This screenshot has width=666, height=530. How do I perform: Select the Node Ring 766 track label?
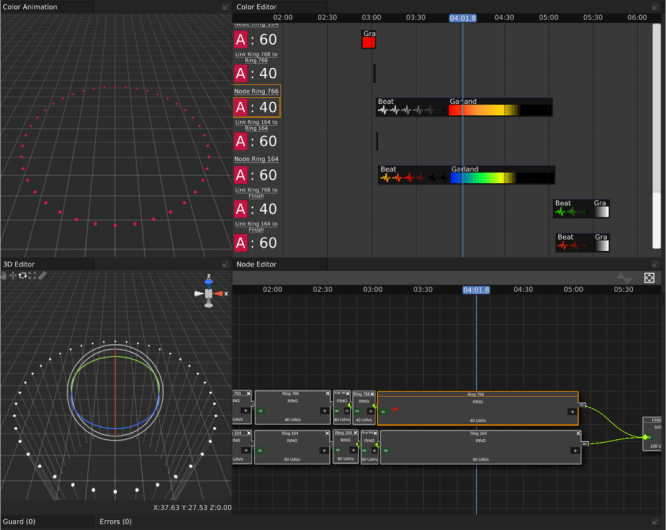256,91
